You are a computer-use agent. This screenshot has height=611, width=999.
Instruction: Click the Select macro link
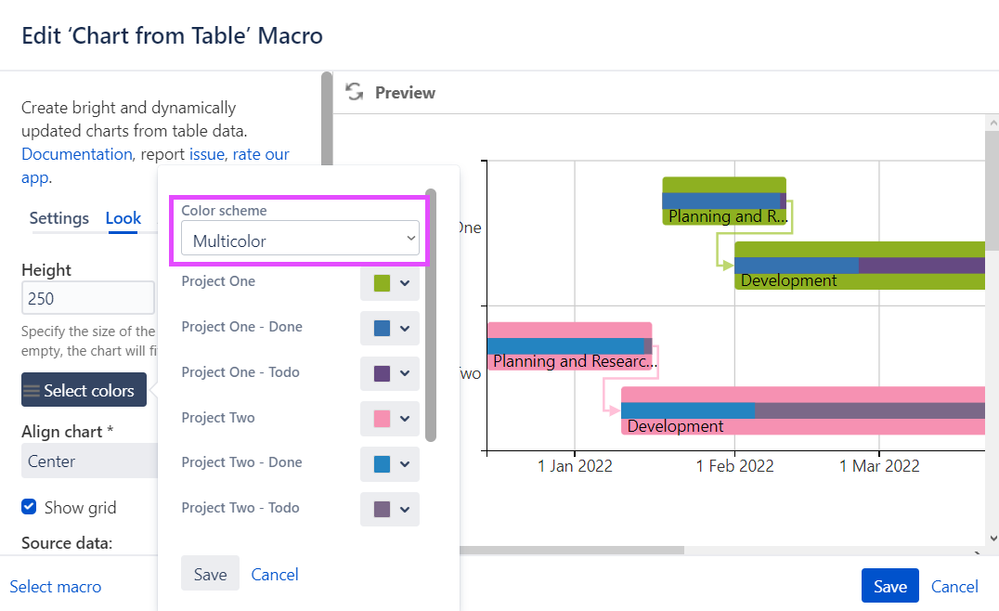click(54, 586)
